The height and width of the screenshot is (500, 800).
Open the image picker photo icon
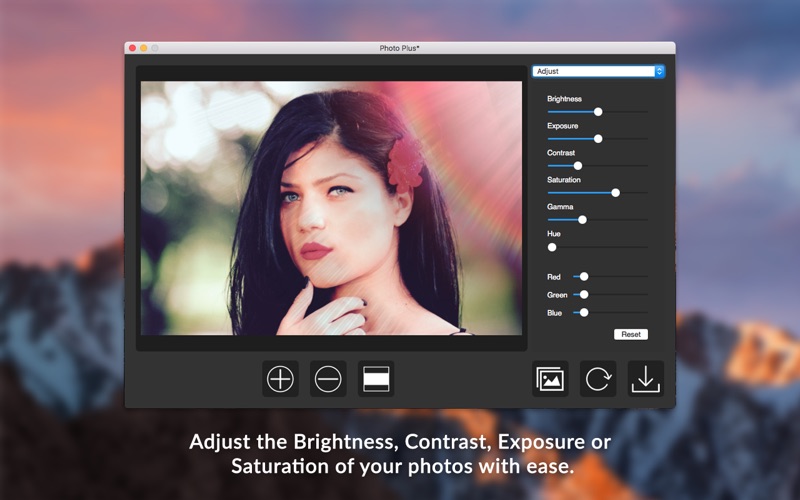(x=550, y=379)
